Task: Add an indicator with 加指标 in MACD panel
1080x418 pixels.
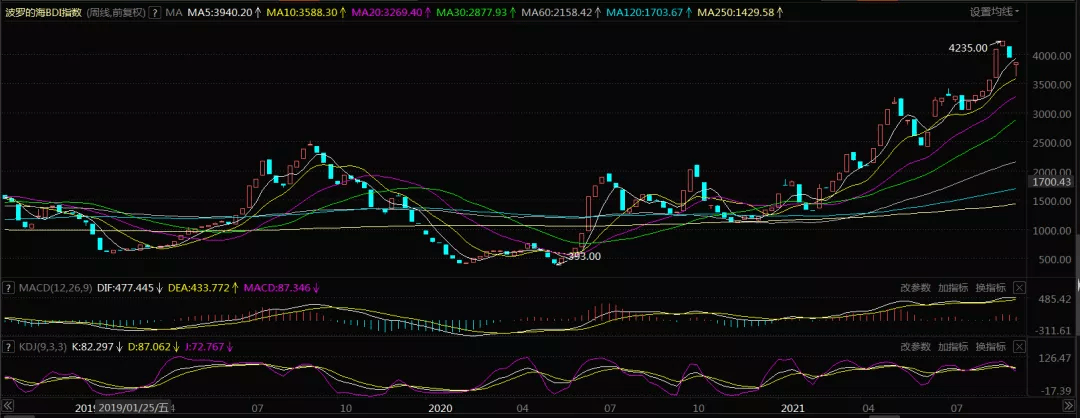Action: [x=953, y=287]
